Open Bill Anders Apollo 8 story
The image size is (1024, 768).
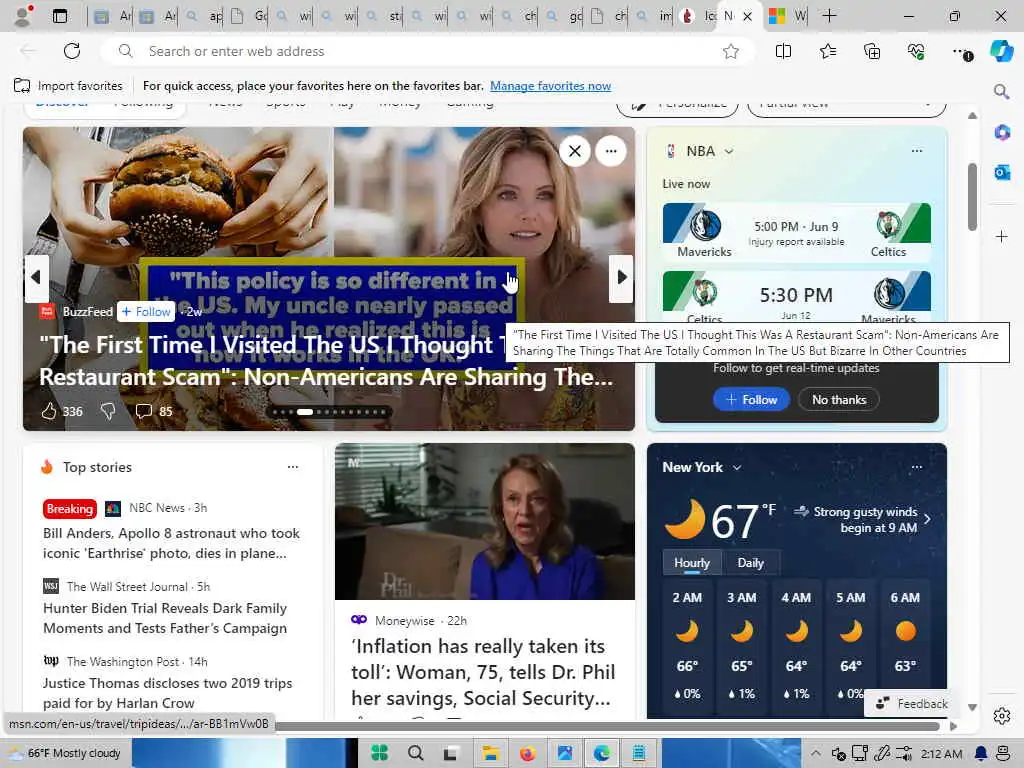point(171,543)
